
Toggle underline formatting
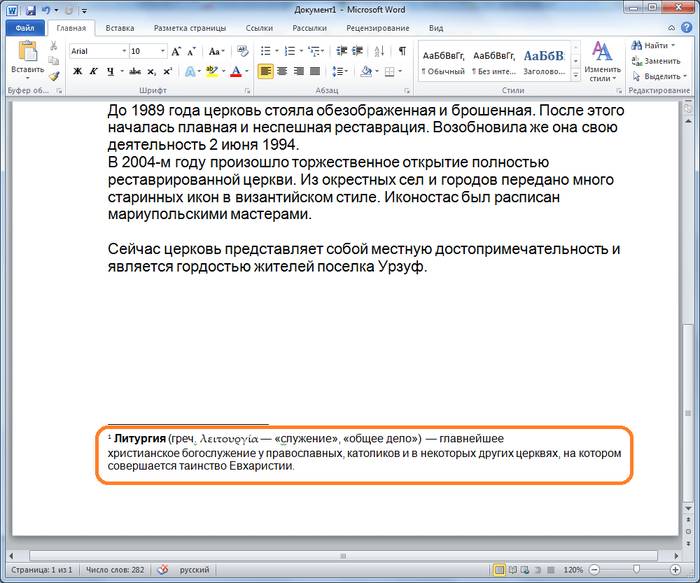(x=108, y=71)
